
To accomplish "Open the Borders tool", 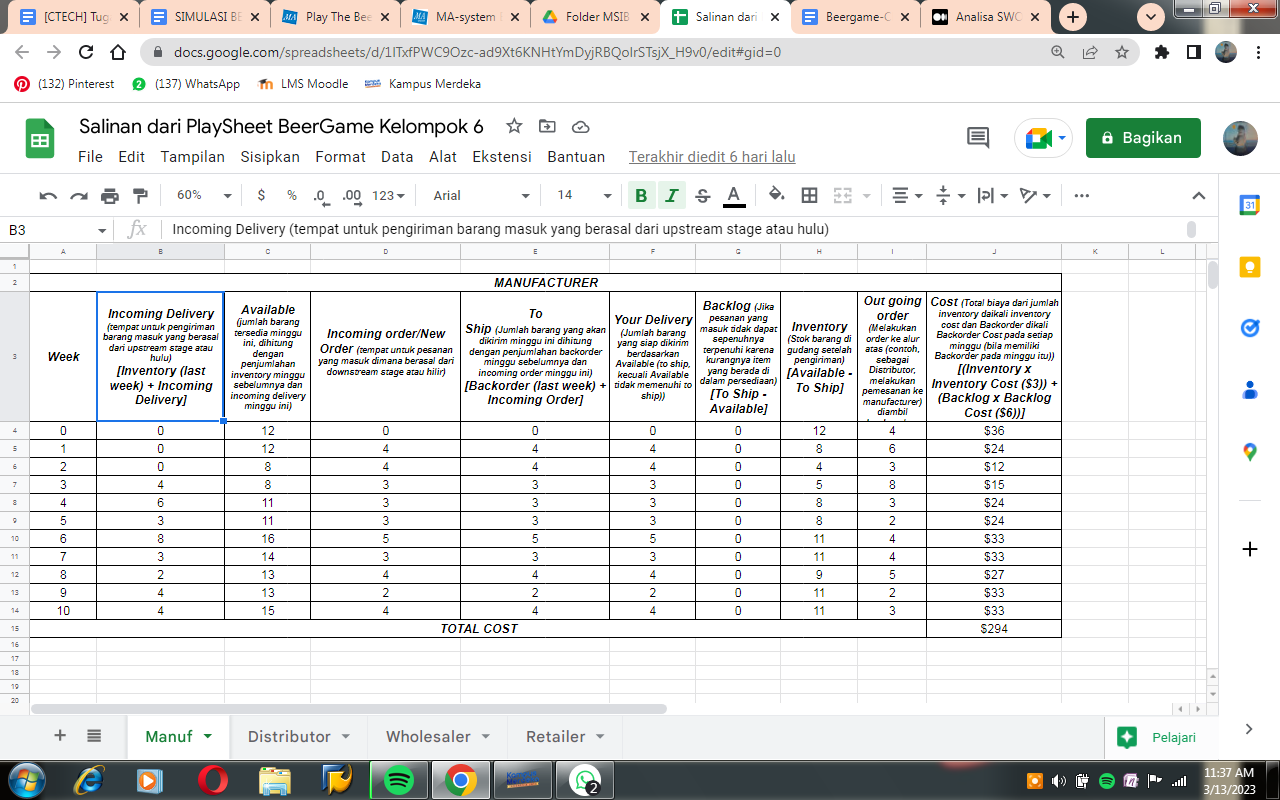I will (x=810, y=195).
